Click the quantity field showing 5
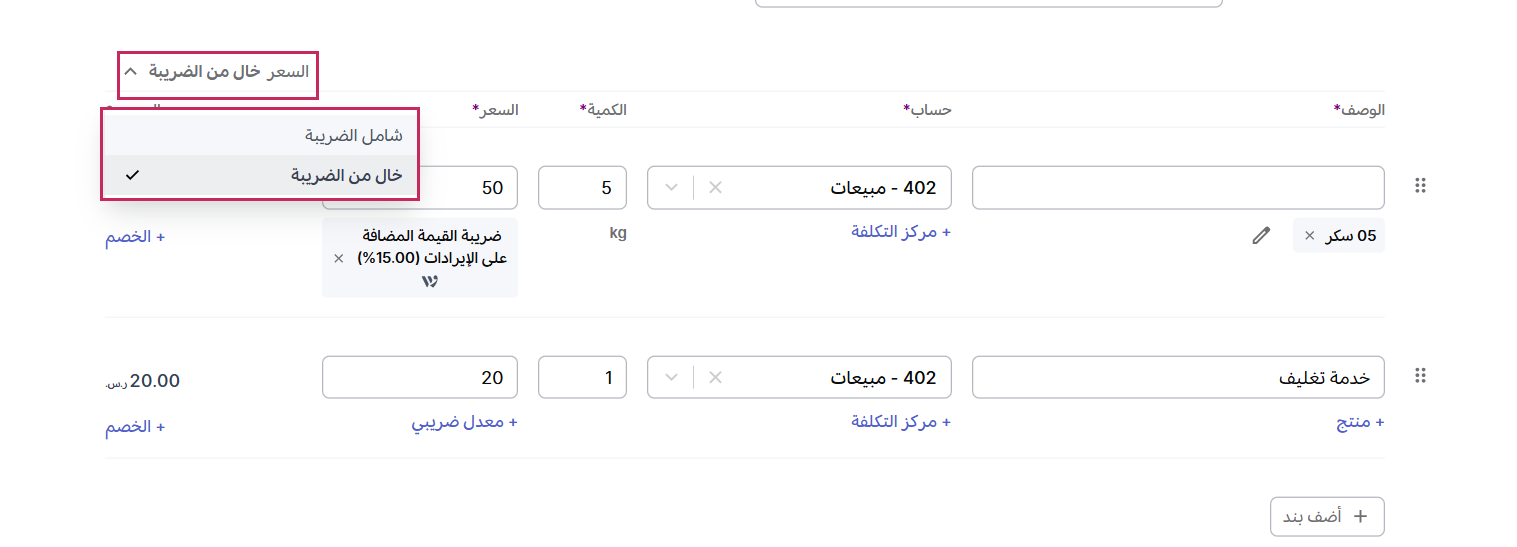 click(x=582, y=188)
